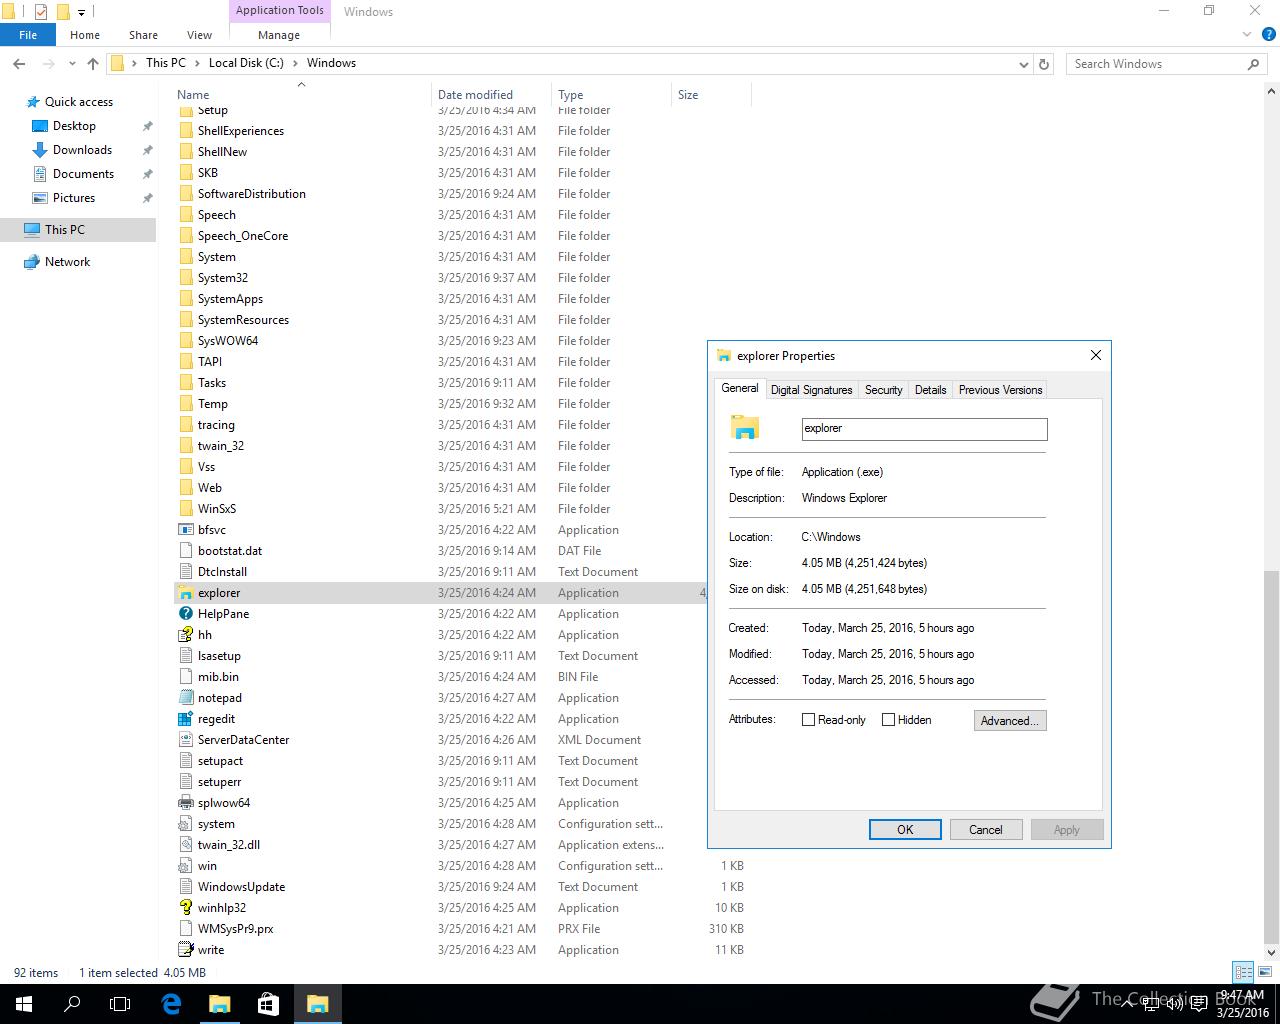
Task: Switch to the Home ribbon tab
Action: 85,35
